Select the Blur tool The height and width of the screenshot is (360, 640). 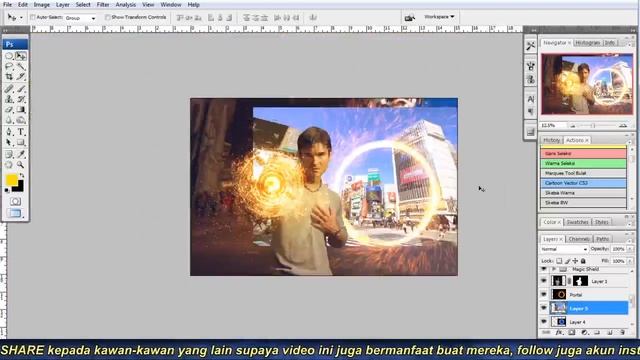pos(9,120)
